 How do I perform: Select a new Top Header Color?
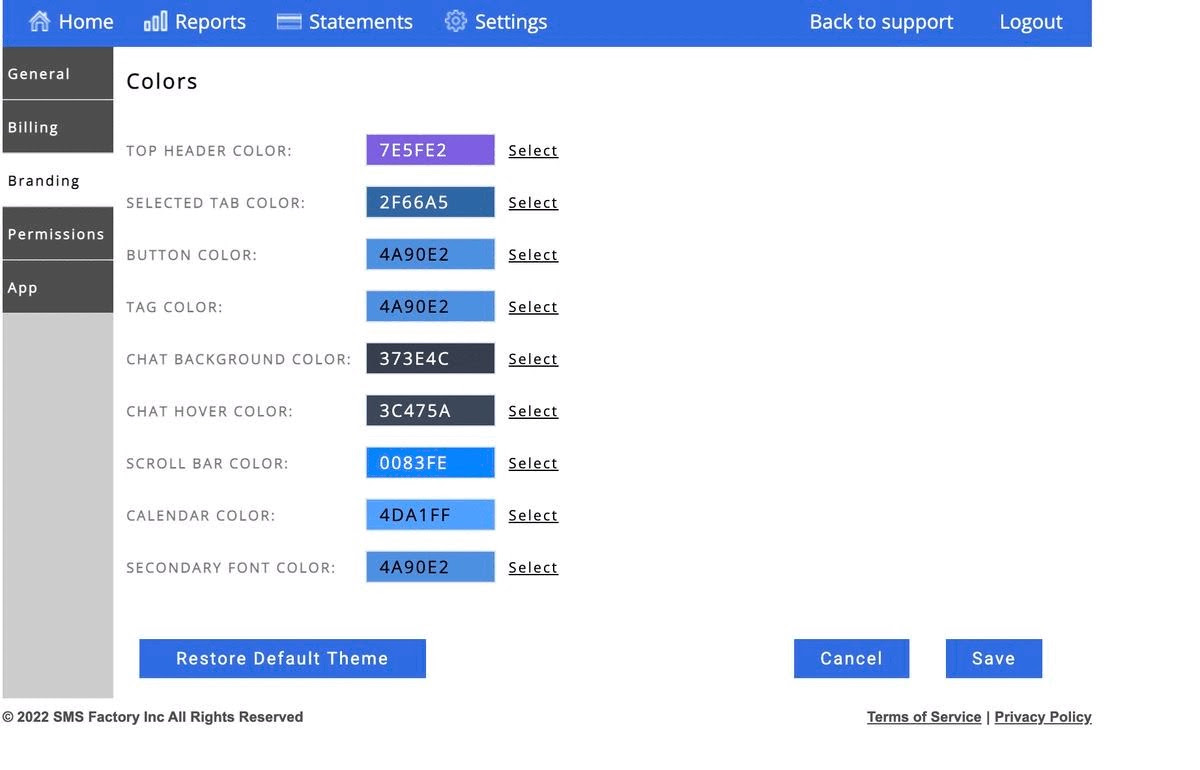(x=533, y=150)
